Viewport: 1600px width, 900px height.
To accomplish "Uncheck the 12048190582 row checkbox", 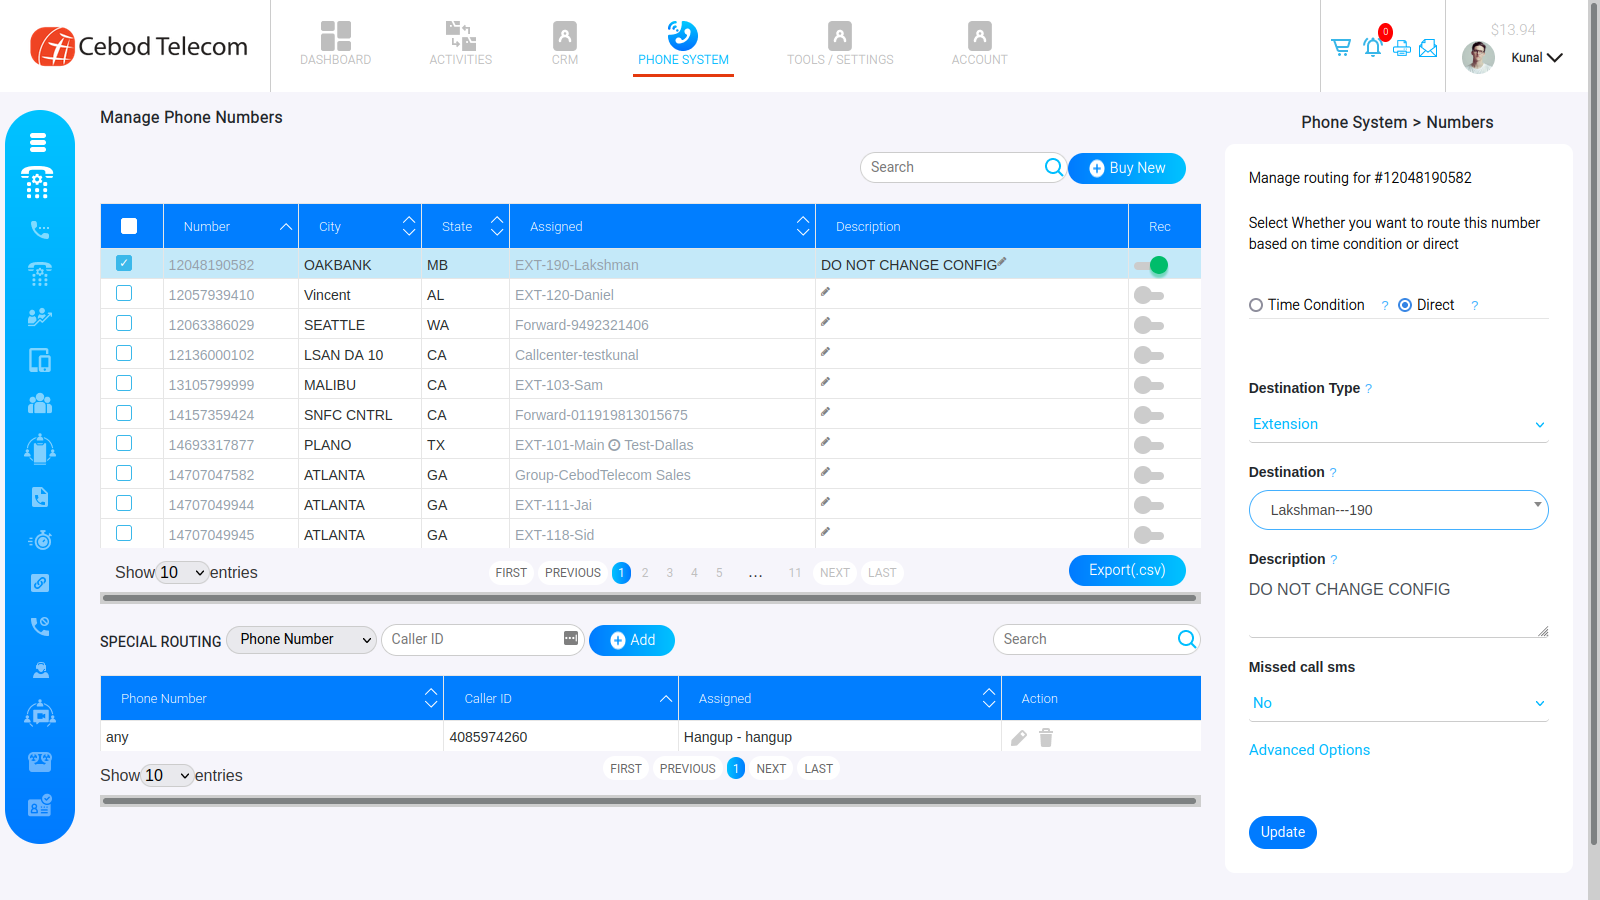I will pyautogui.click(x=124, y=263).
